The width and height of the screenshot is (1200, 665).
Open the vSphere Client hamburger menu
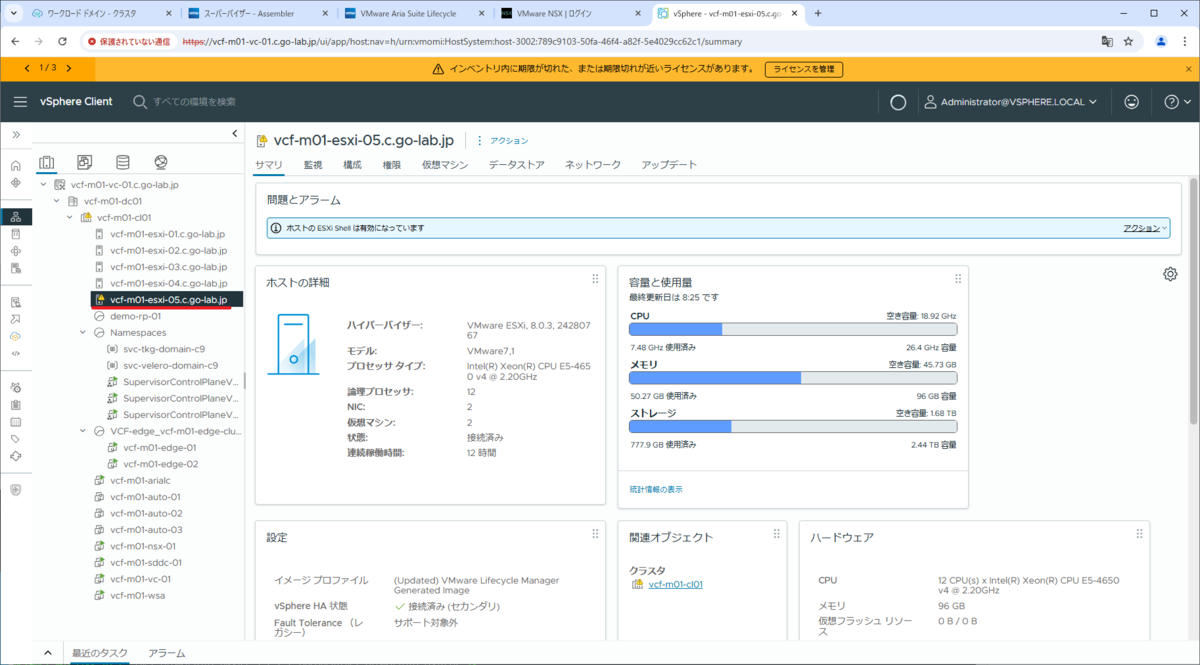[x=20, y=102]
